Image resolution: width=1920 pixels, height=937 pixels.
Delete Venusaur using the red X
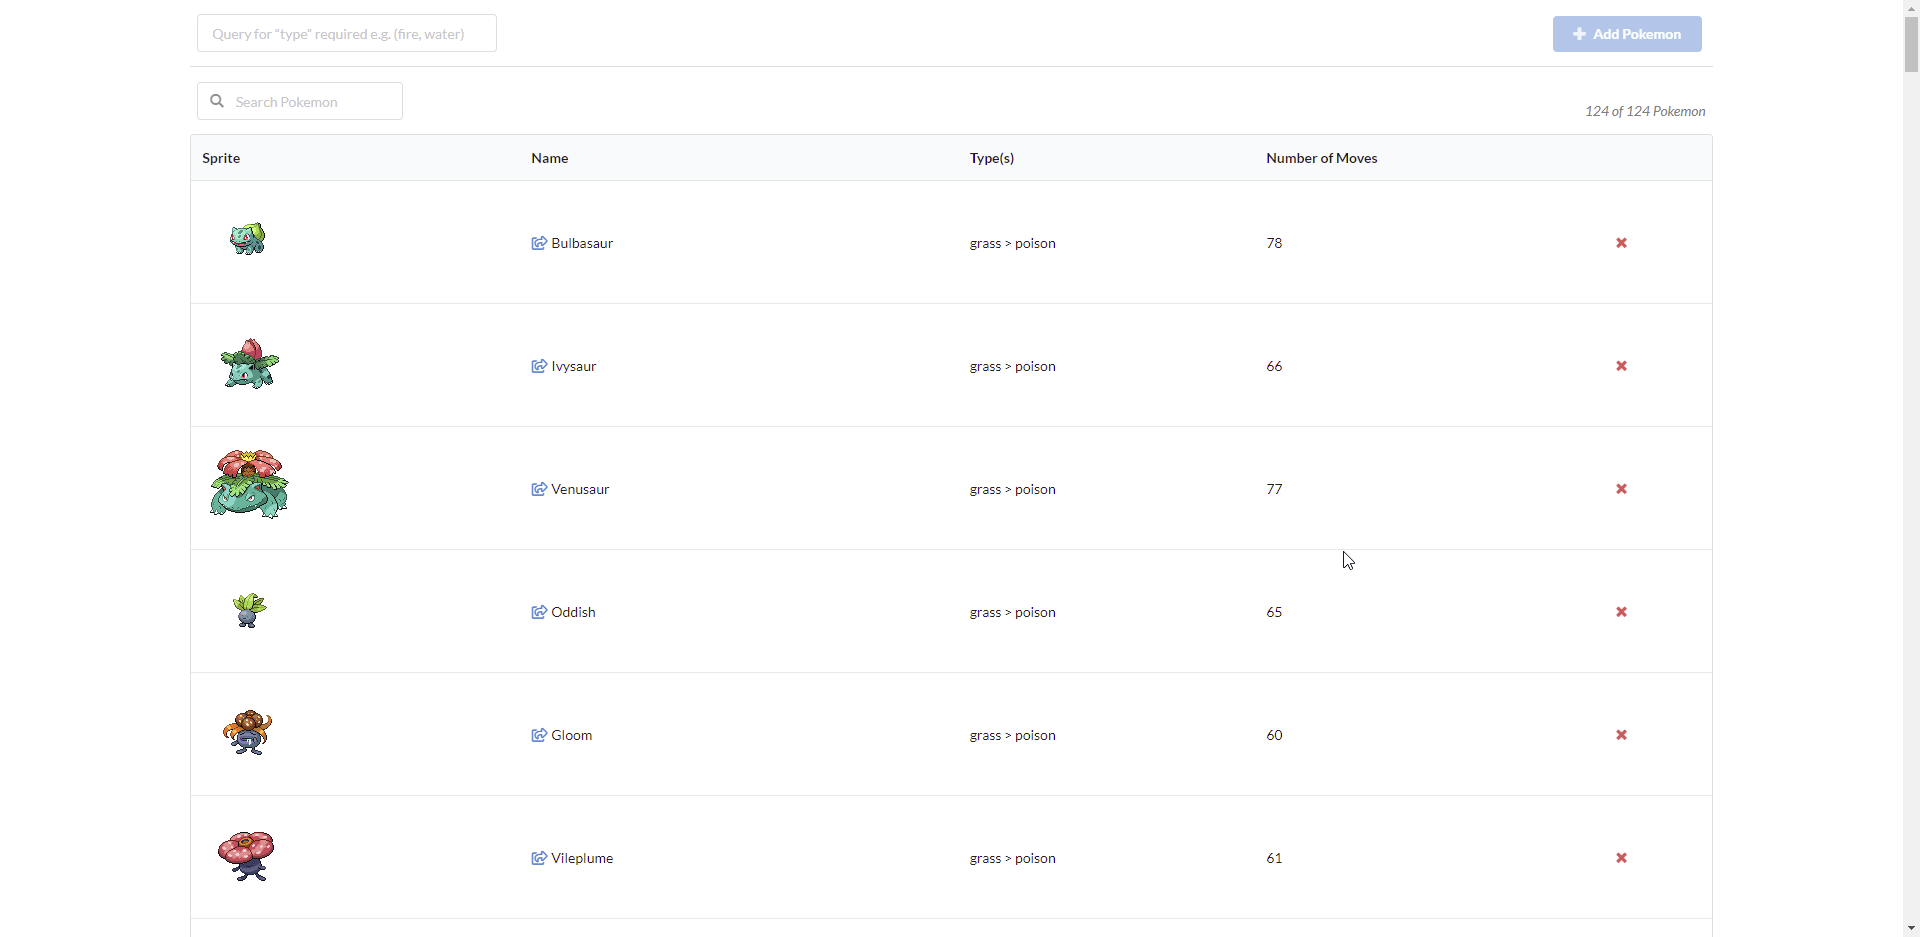click(x=1620, y=489)
